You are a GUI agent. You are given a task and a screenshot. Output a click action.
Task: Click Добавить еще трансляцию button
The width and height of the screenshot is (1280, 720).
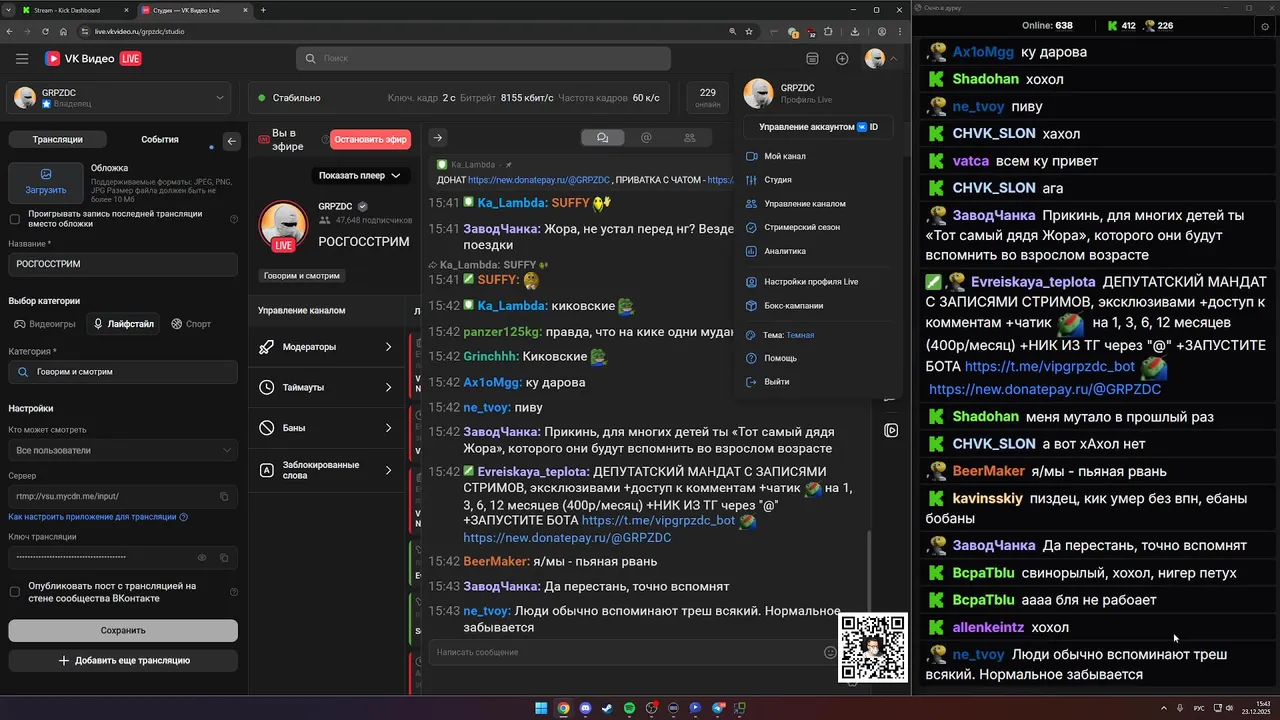123,661
